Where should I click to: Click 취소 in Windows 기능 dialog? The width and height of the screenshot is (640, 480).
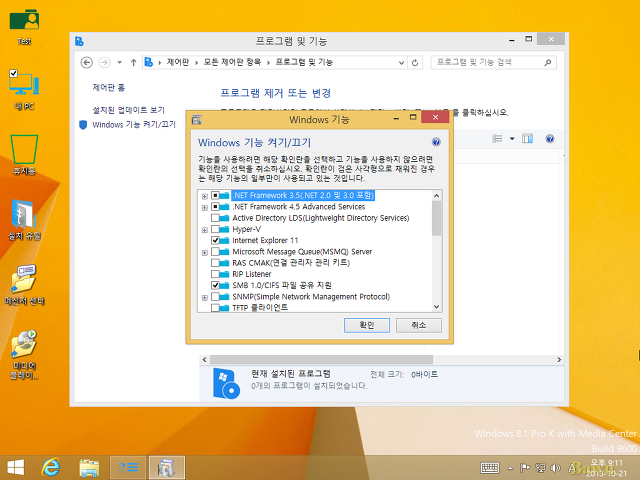click(418, 325)
